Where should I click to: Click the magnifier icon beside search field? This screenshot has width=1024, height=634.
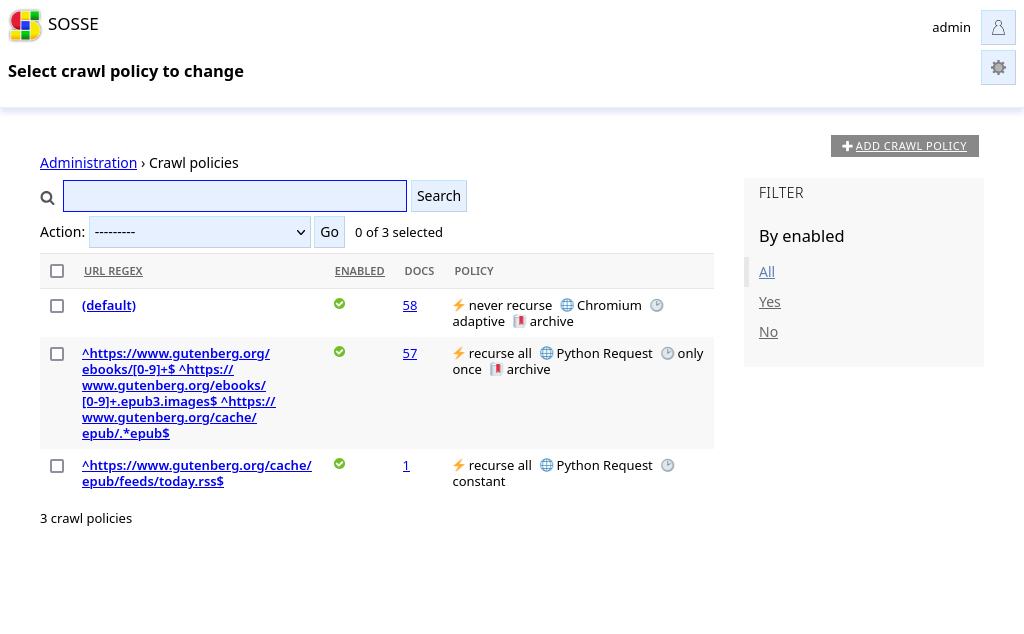tap(47, 197)
